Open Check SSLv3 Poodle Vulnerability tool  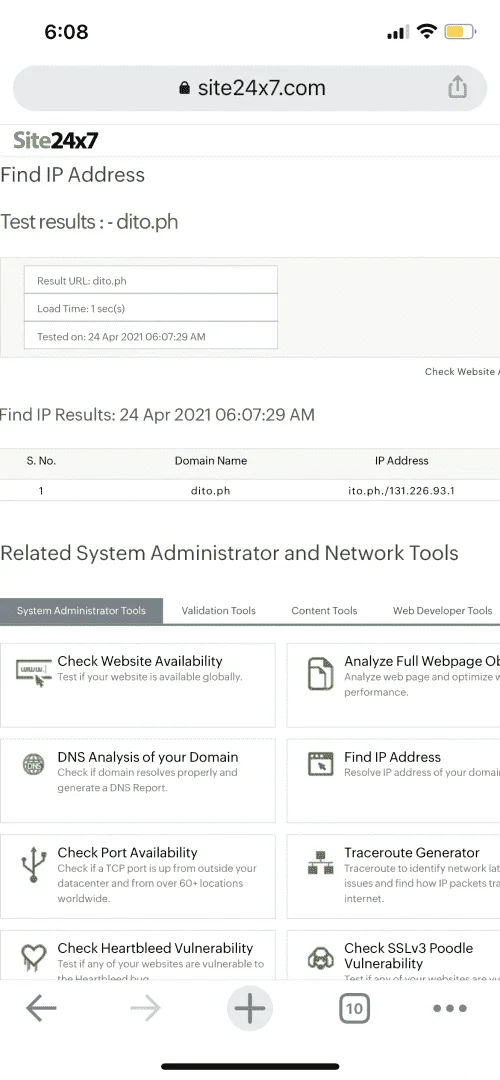(408, 956)
